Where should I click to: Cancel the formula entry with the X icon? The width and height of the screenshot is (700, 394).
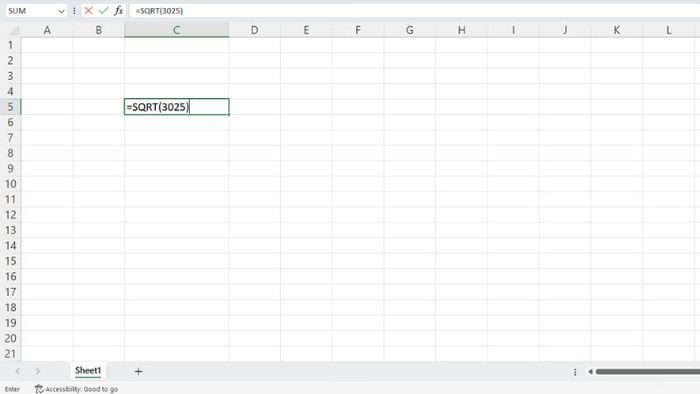tap(88, 11)
